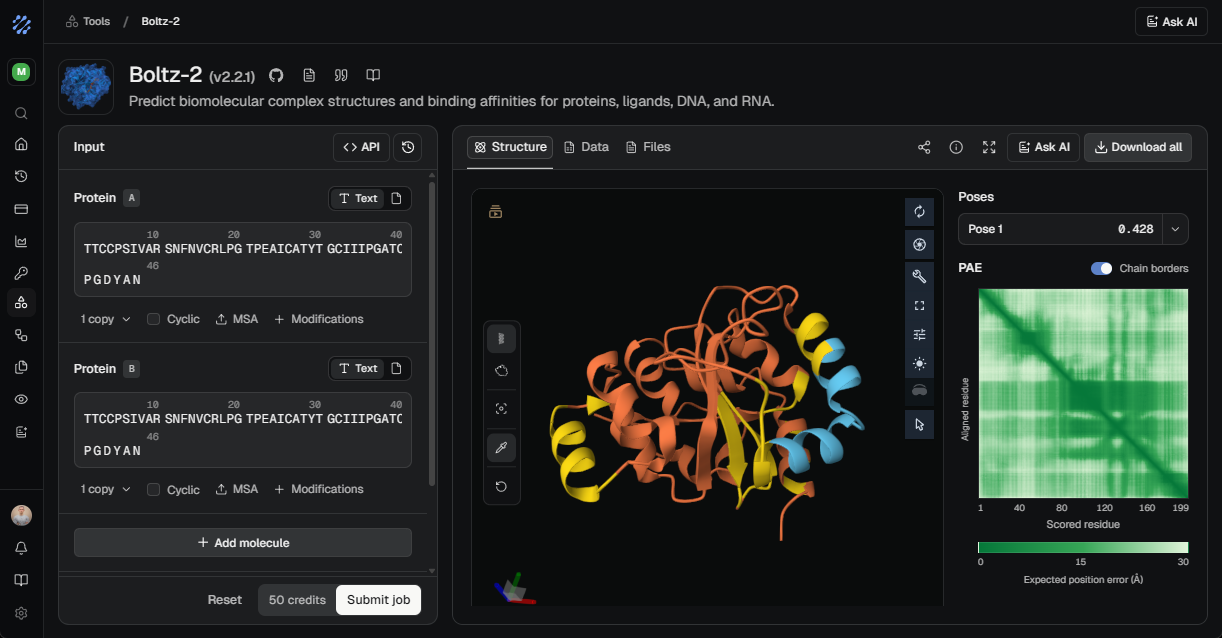Viewport: 1222px width, 638px height.
Task: Click MSA upload for Protein A
Action: (236, 319)
